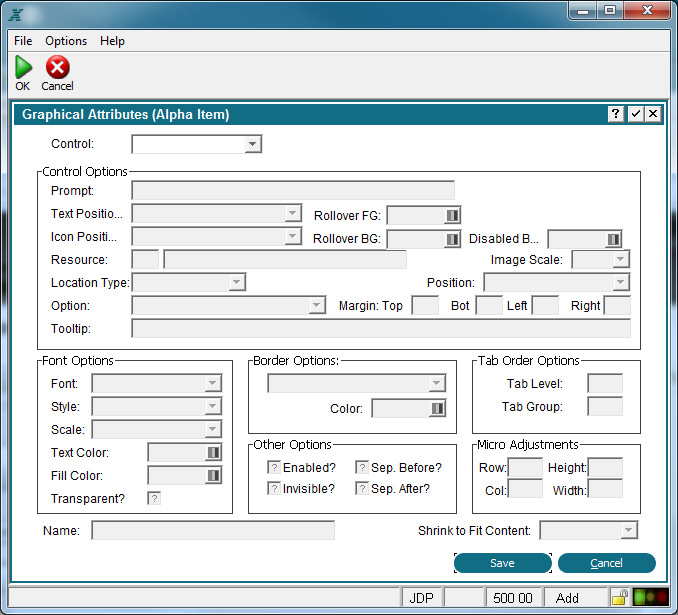Open the Disabled B... color picker
Image resolution: width=678 pixels, height=615 pixels.
613,239
